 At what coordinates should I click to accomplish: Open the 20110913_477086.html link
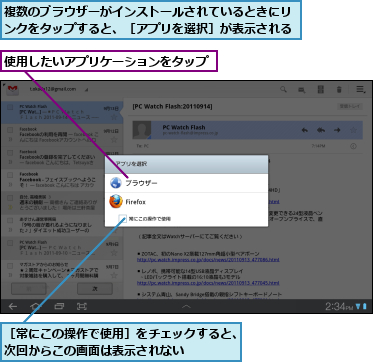(x=208, y=260)
